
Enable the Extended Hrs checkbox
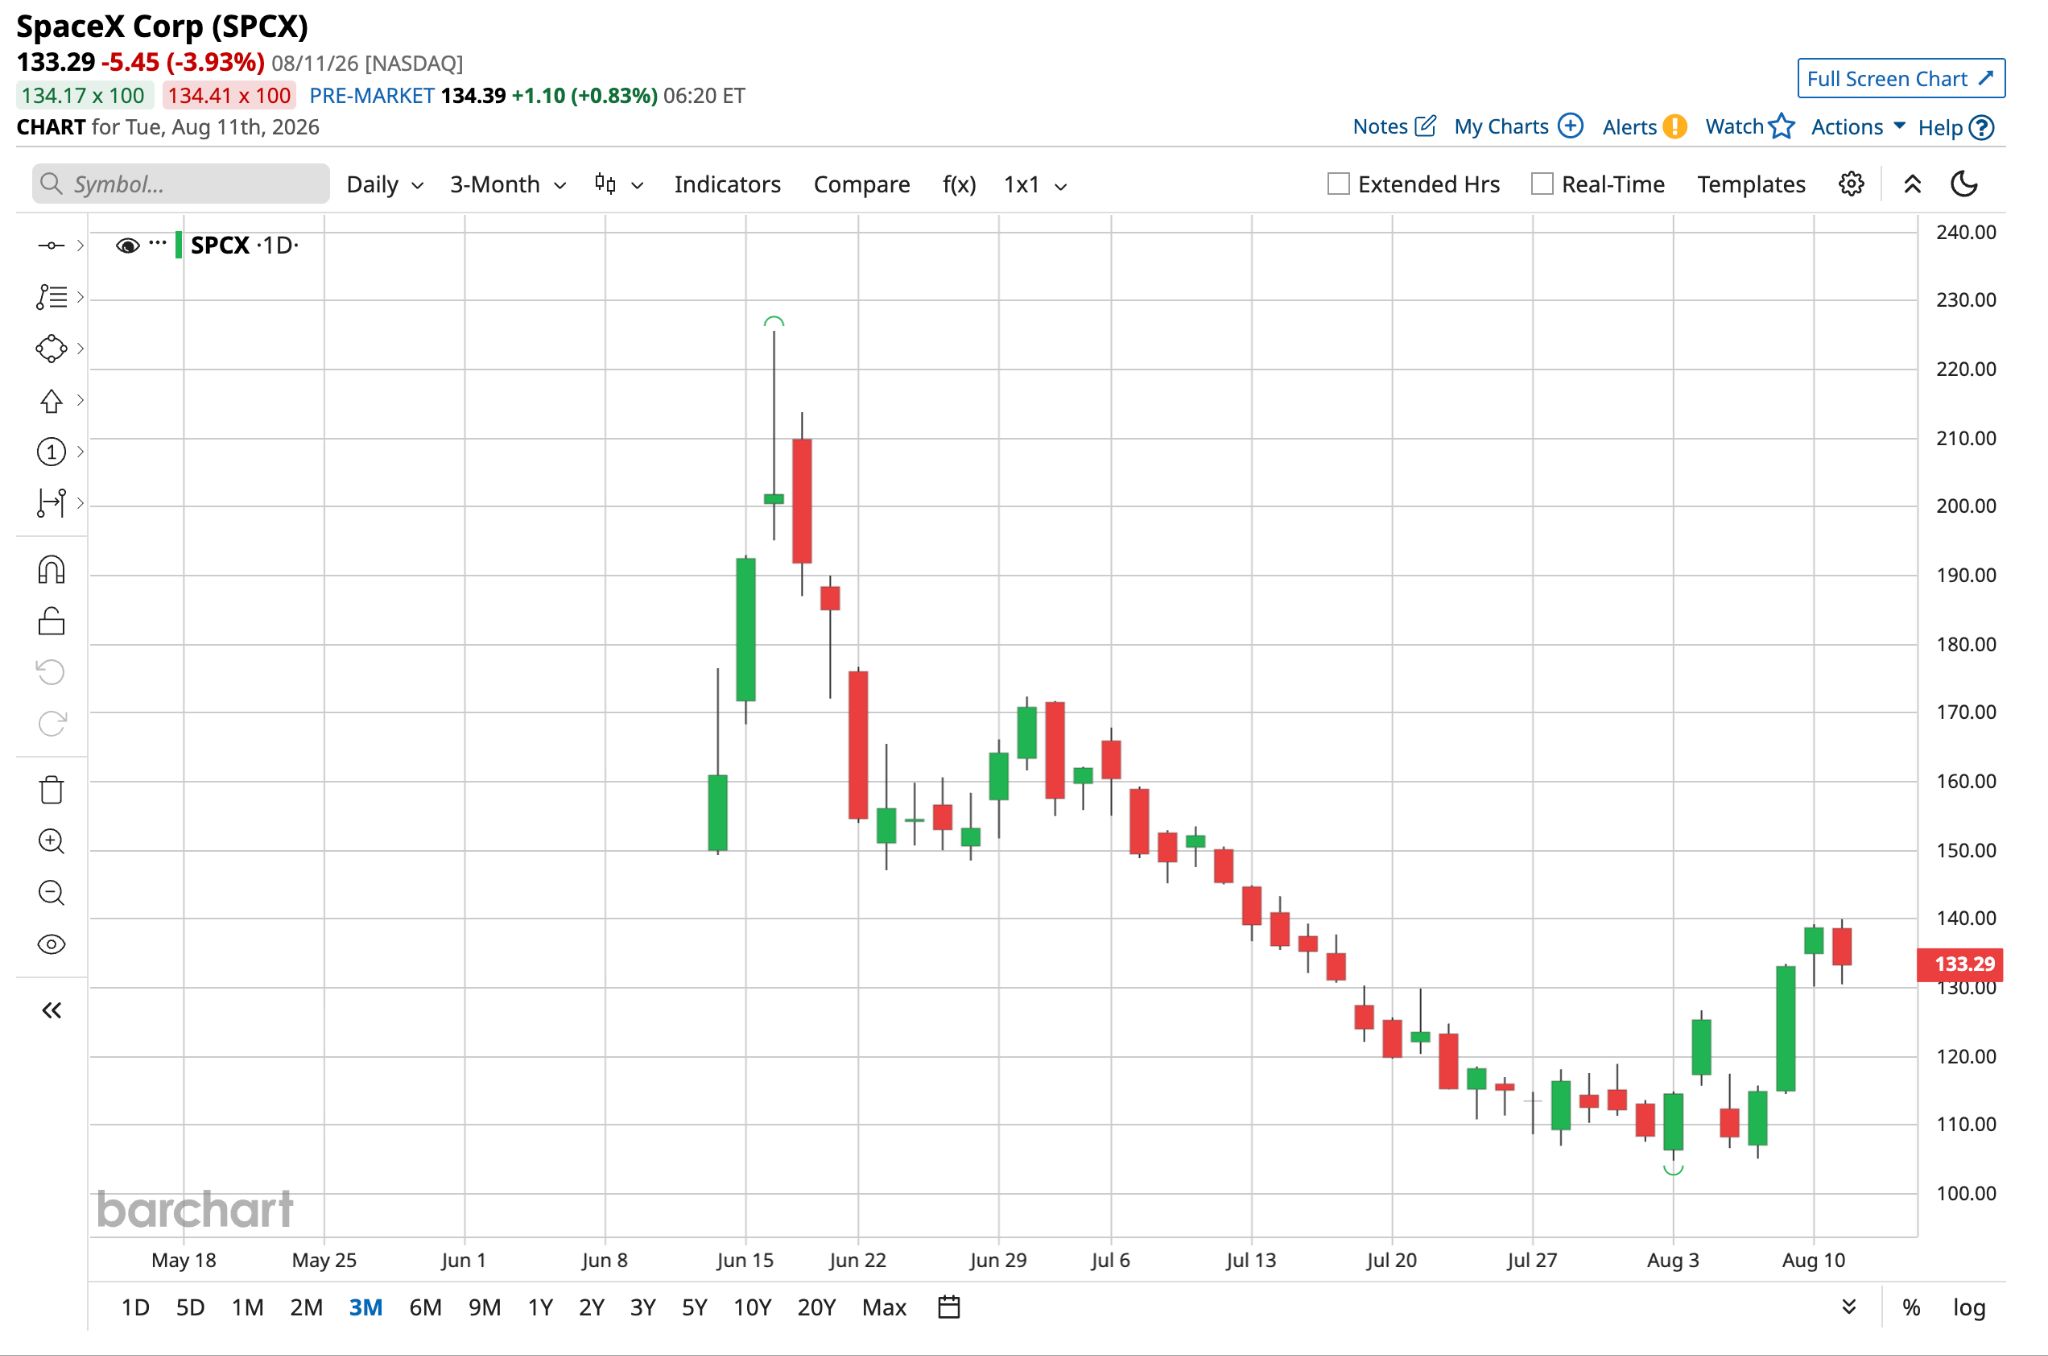tap(1338, 184)
